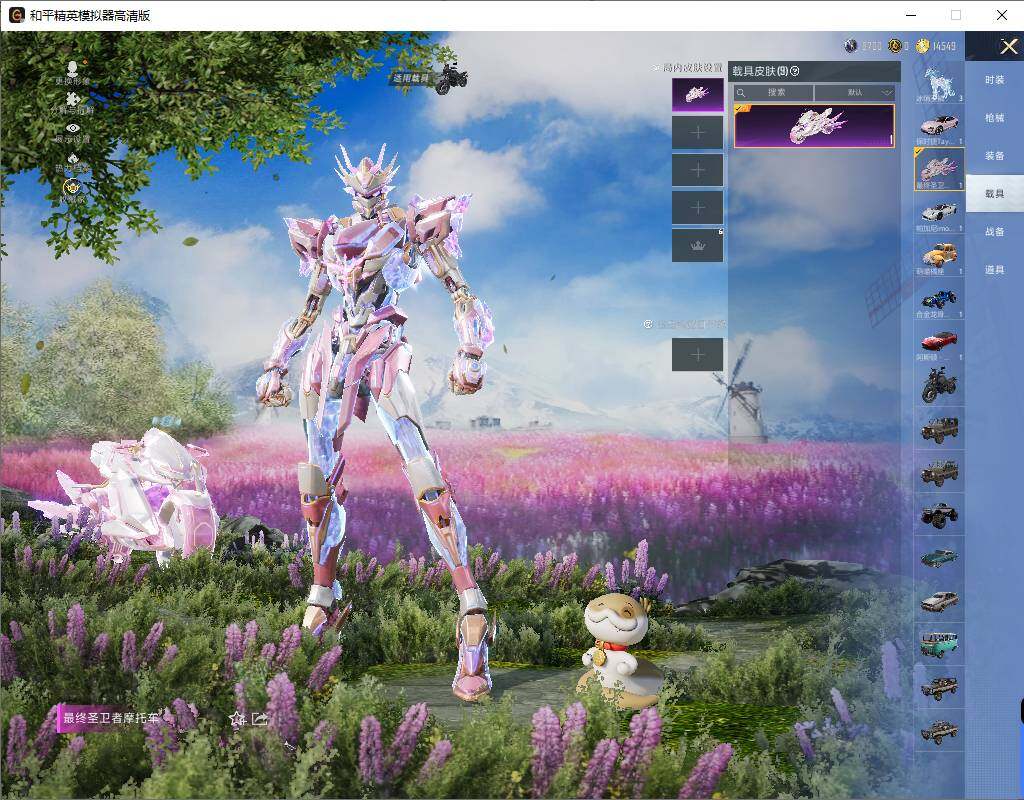Open the puzzle-piece decompose icon

(72, 99)
